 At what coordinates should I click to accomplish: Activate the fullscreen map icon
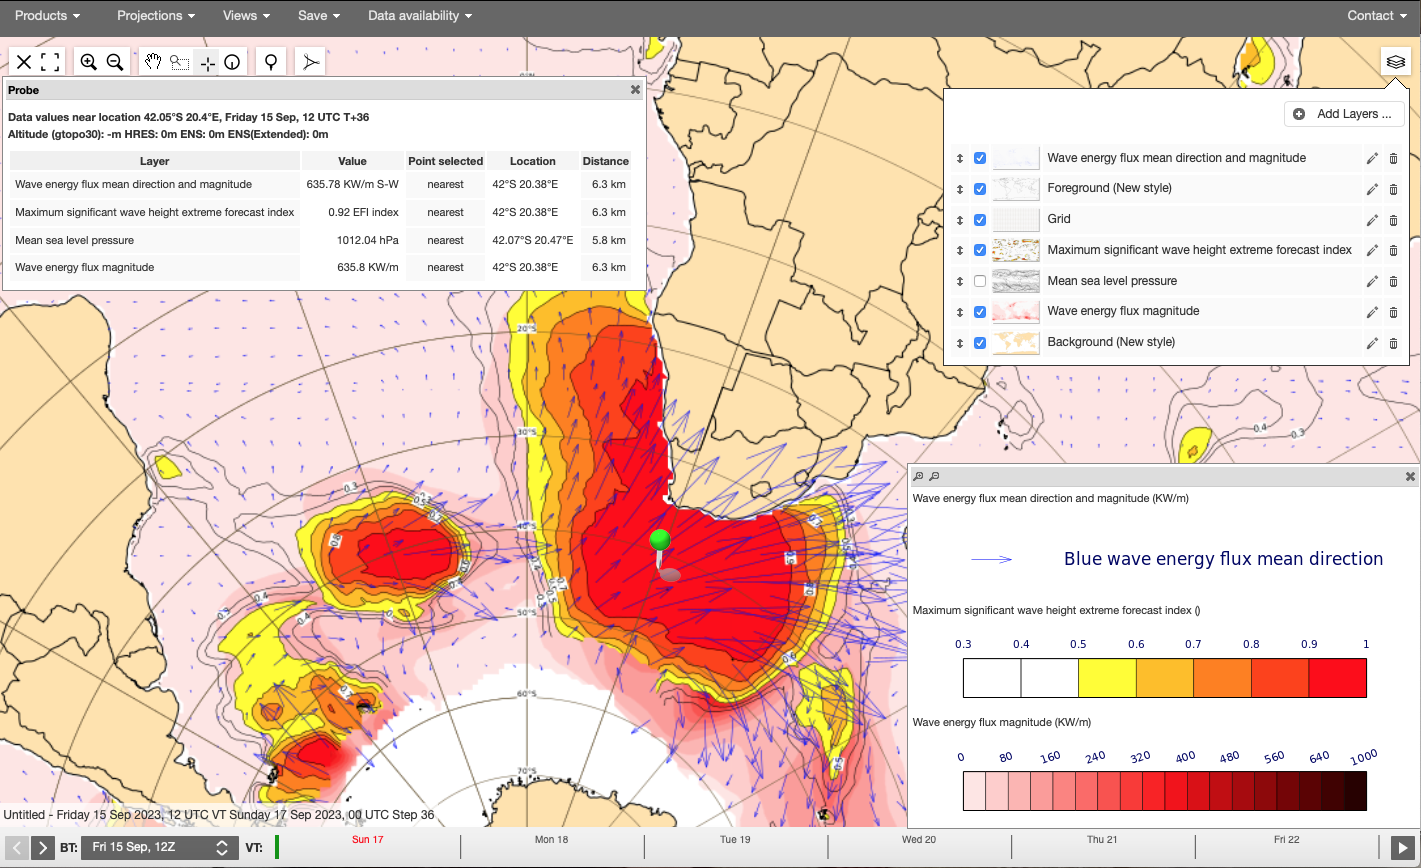[50, 62]
